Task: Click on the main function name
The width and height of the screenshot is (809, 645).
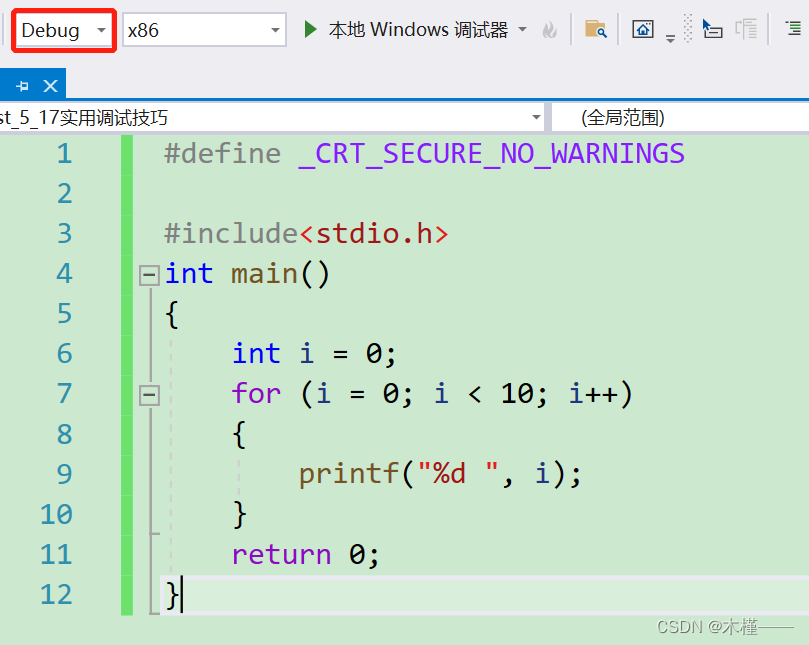Action: tap(264, 273)
